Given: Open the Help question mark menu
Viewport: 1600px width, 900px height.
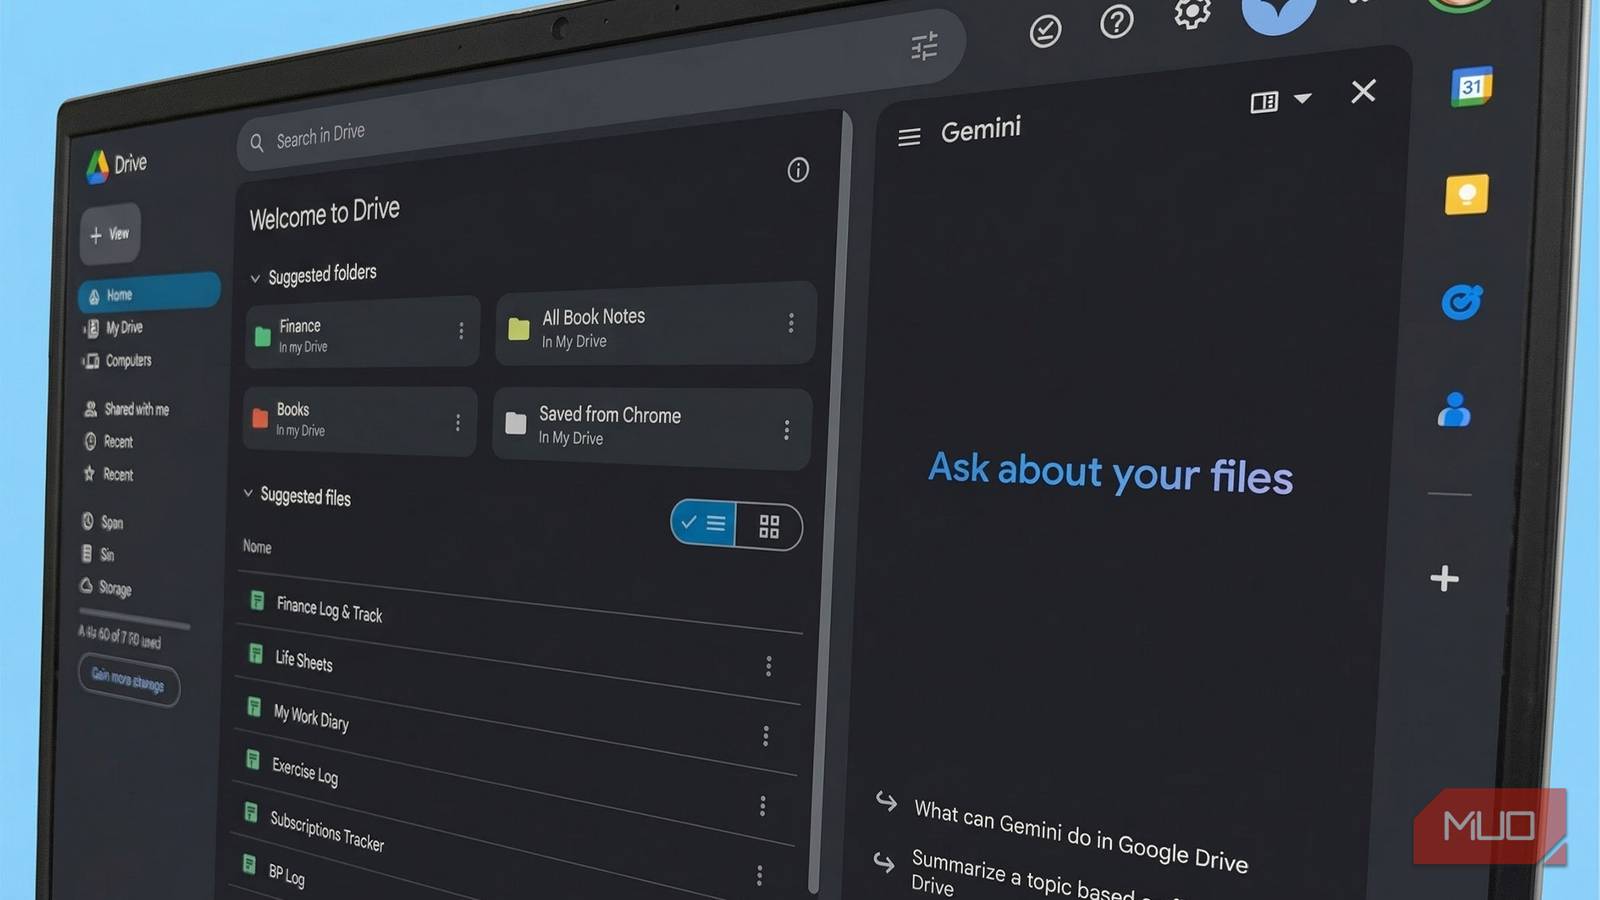Looking at the screenshot, I should pos(1116,21).
